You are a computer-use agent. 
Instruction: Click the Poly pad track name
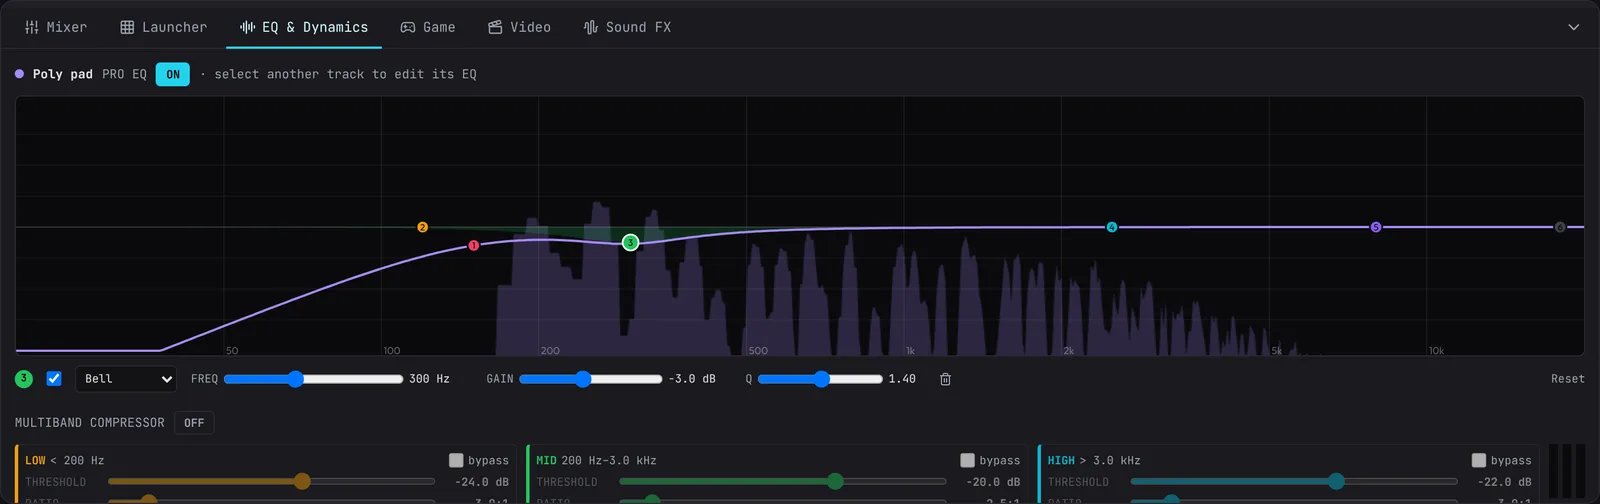tap(62, 74)
